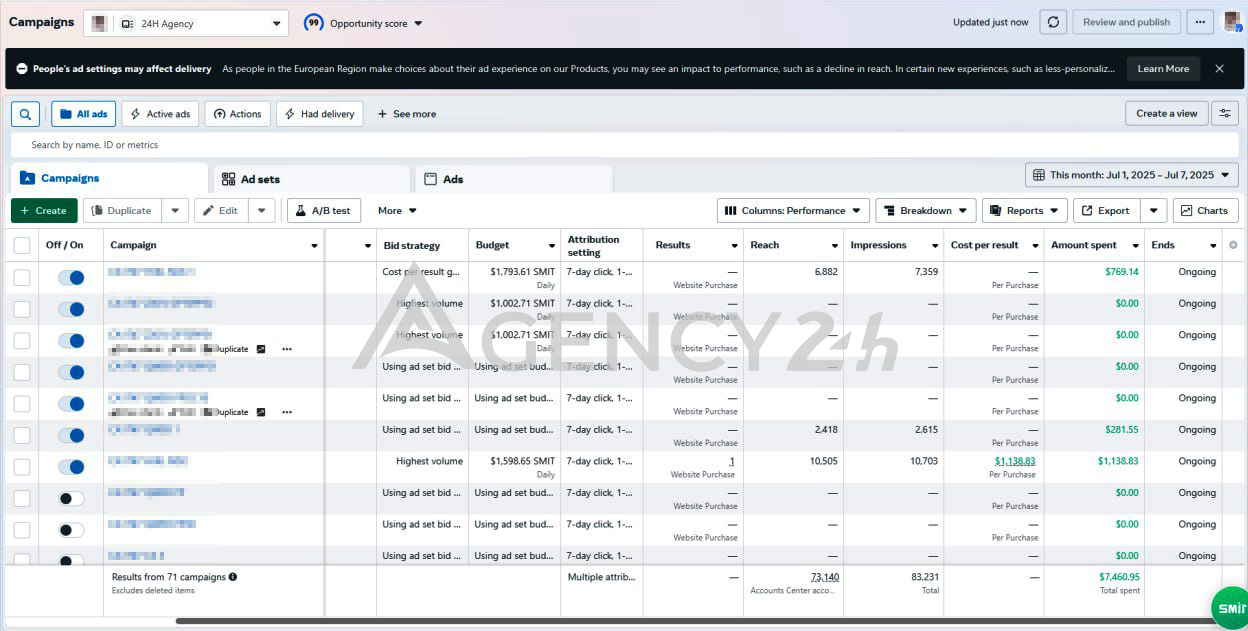Screen dimensions: 1248x631
Task: Filter by Actions
Action: click(x=237, y=114)
